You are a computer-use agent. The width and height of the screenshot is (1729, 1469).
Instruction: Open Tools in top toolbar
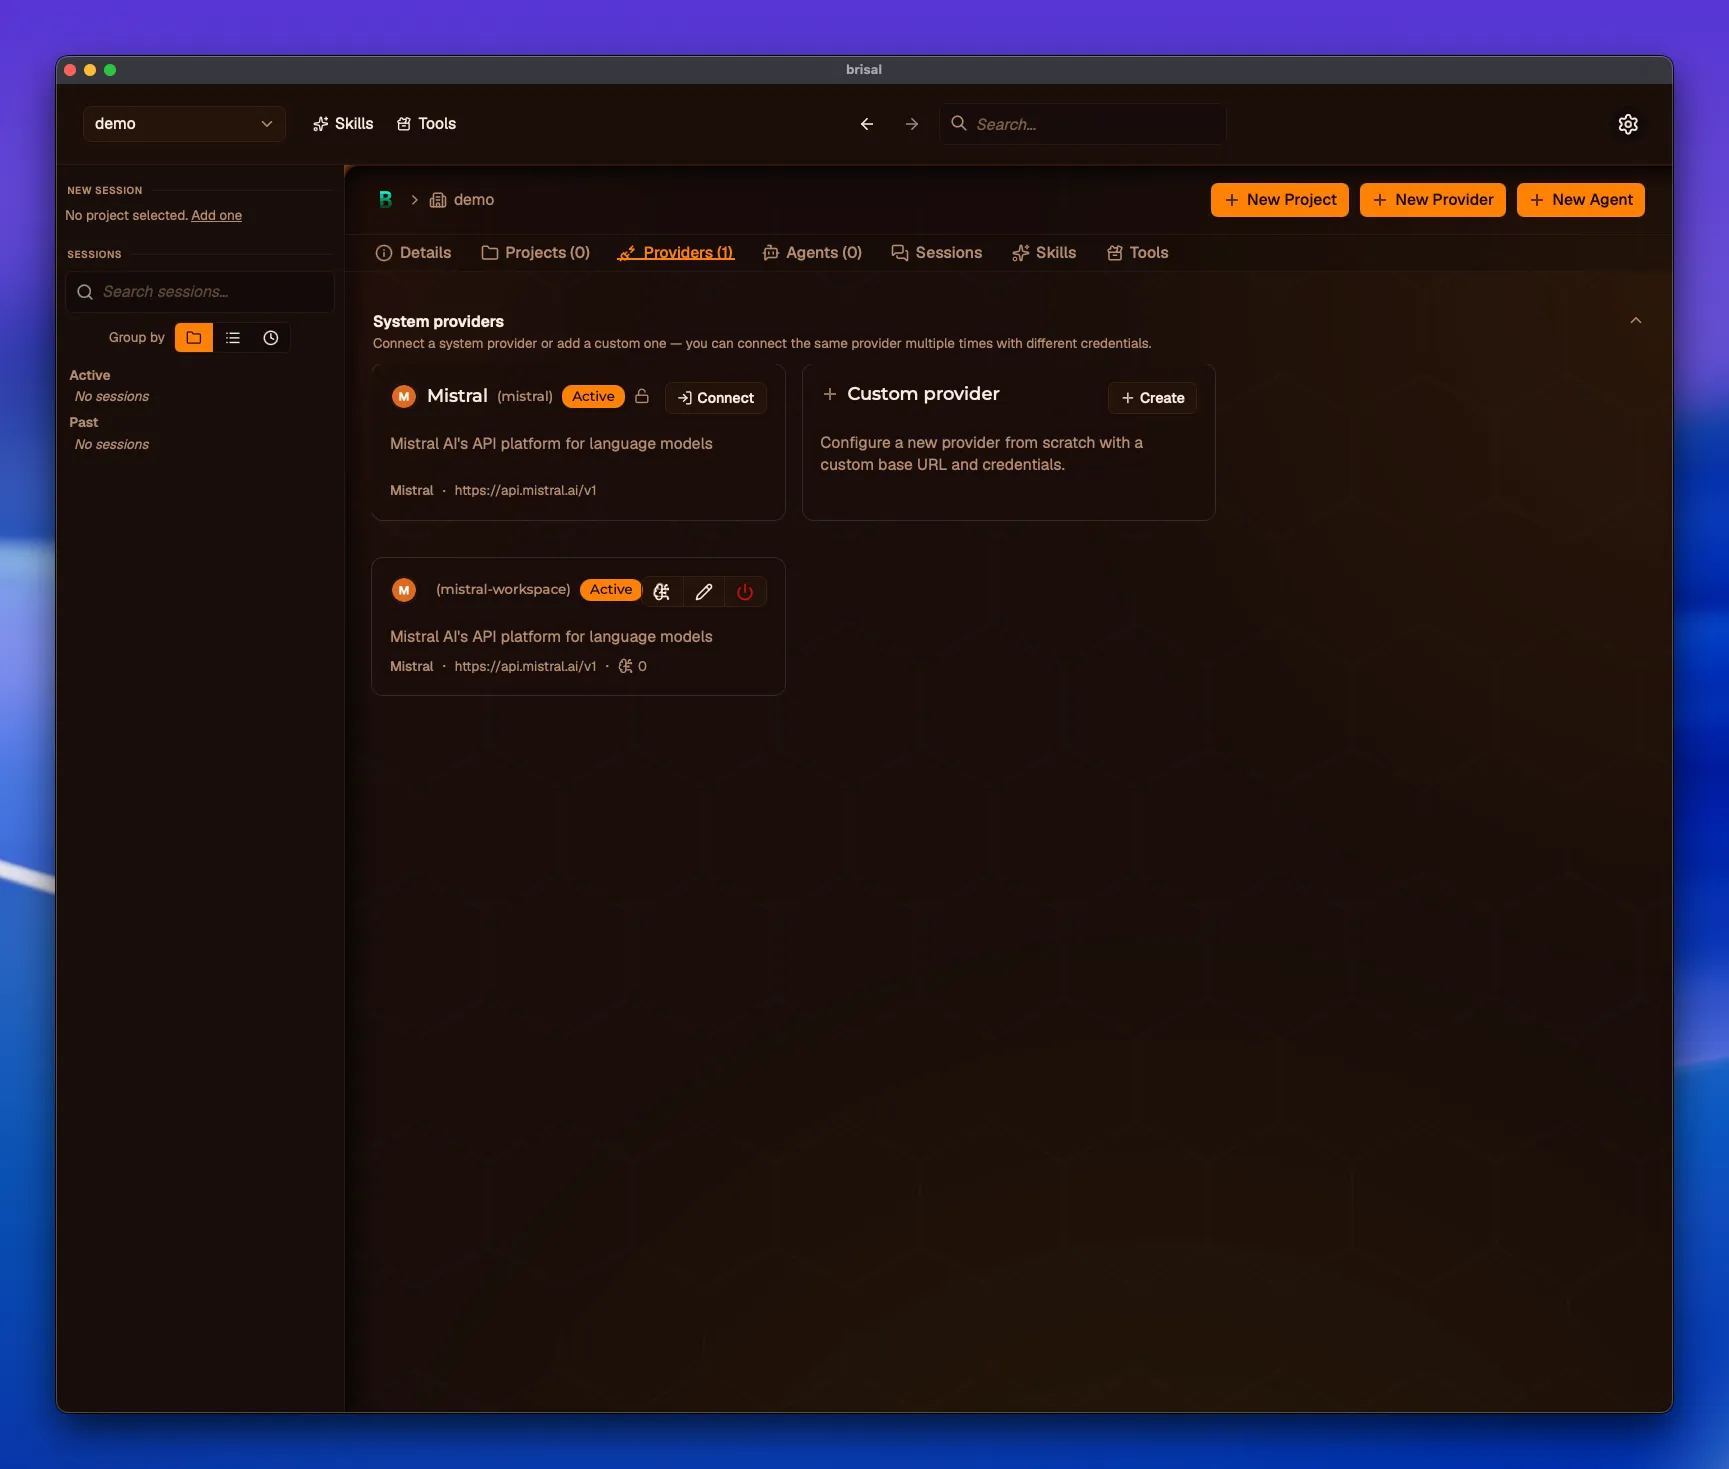pyautogui.click(x=427, y=124)
